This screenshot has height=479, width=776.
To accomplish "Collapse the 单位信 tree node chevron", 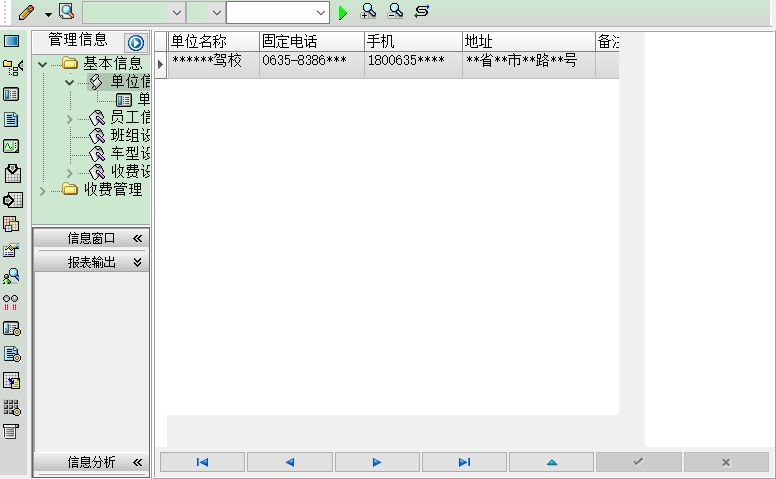I will click(x=69, y=83).
